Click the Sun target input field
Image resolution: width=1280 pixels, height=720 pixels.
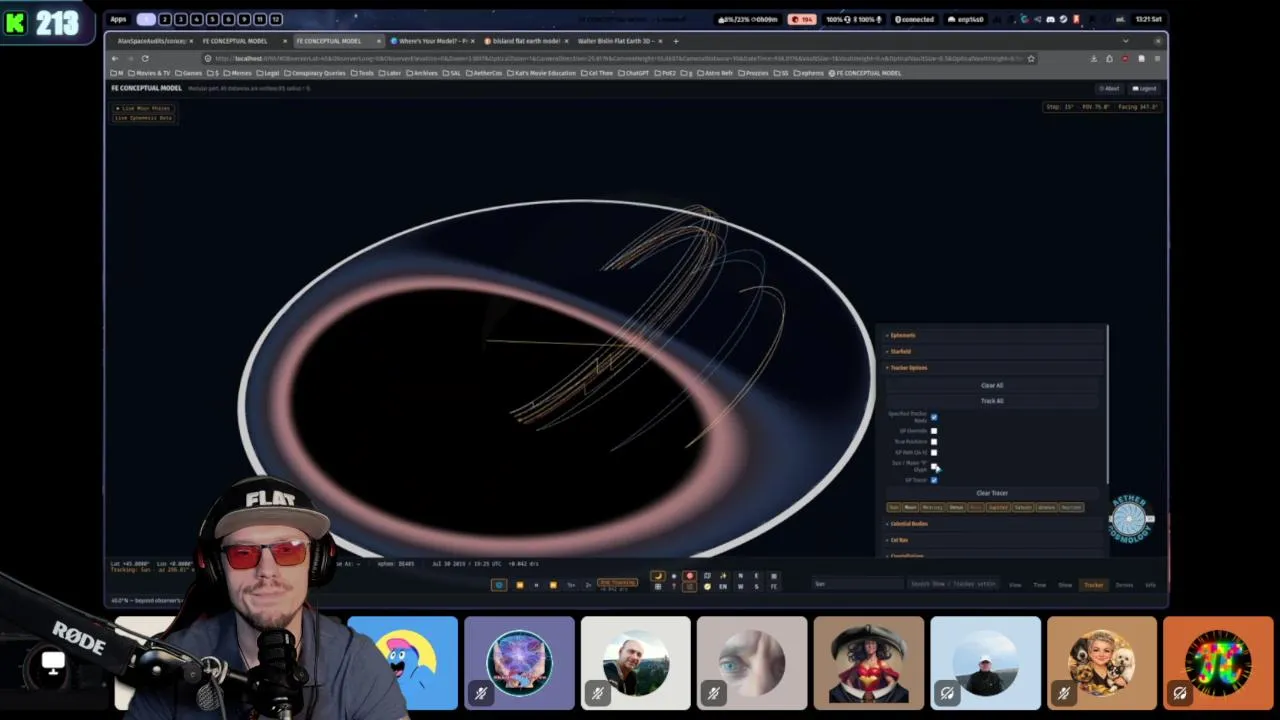[857, 584]
